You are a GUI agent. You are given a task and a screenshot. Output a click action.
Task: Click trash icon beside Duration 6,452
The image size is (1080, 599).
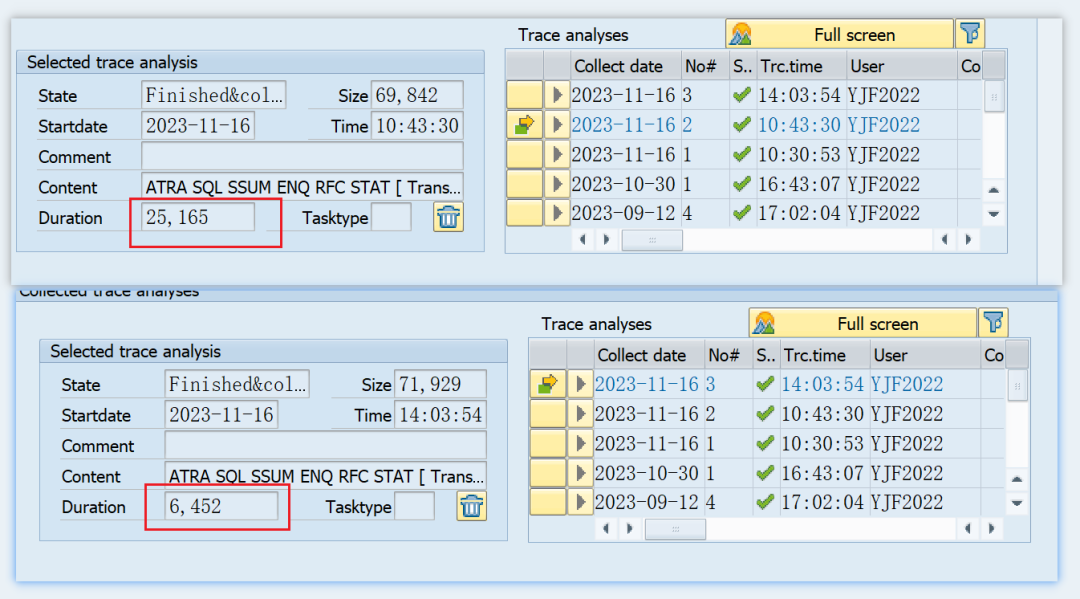(472, 507)
